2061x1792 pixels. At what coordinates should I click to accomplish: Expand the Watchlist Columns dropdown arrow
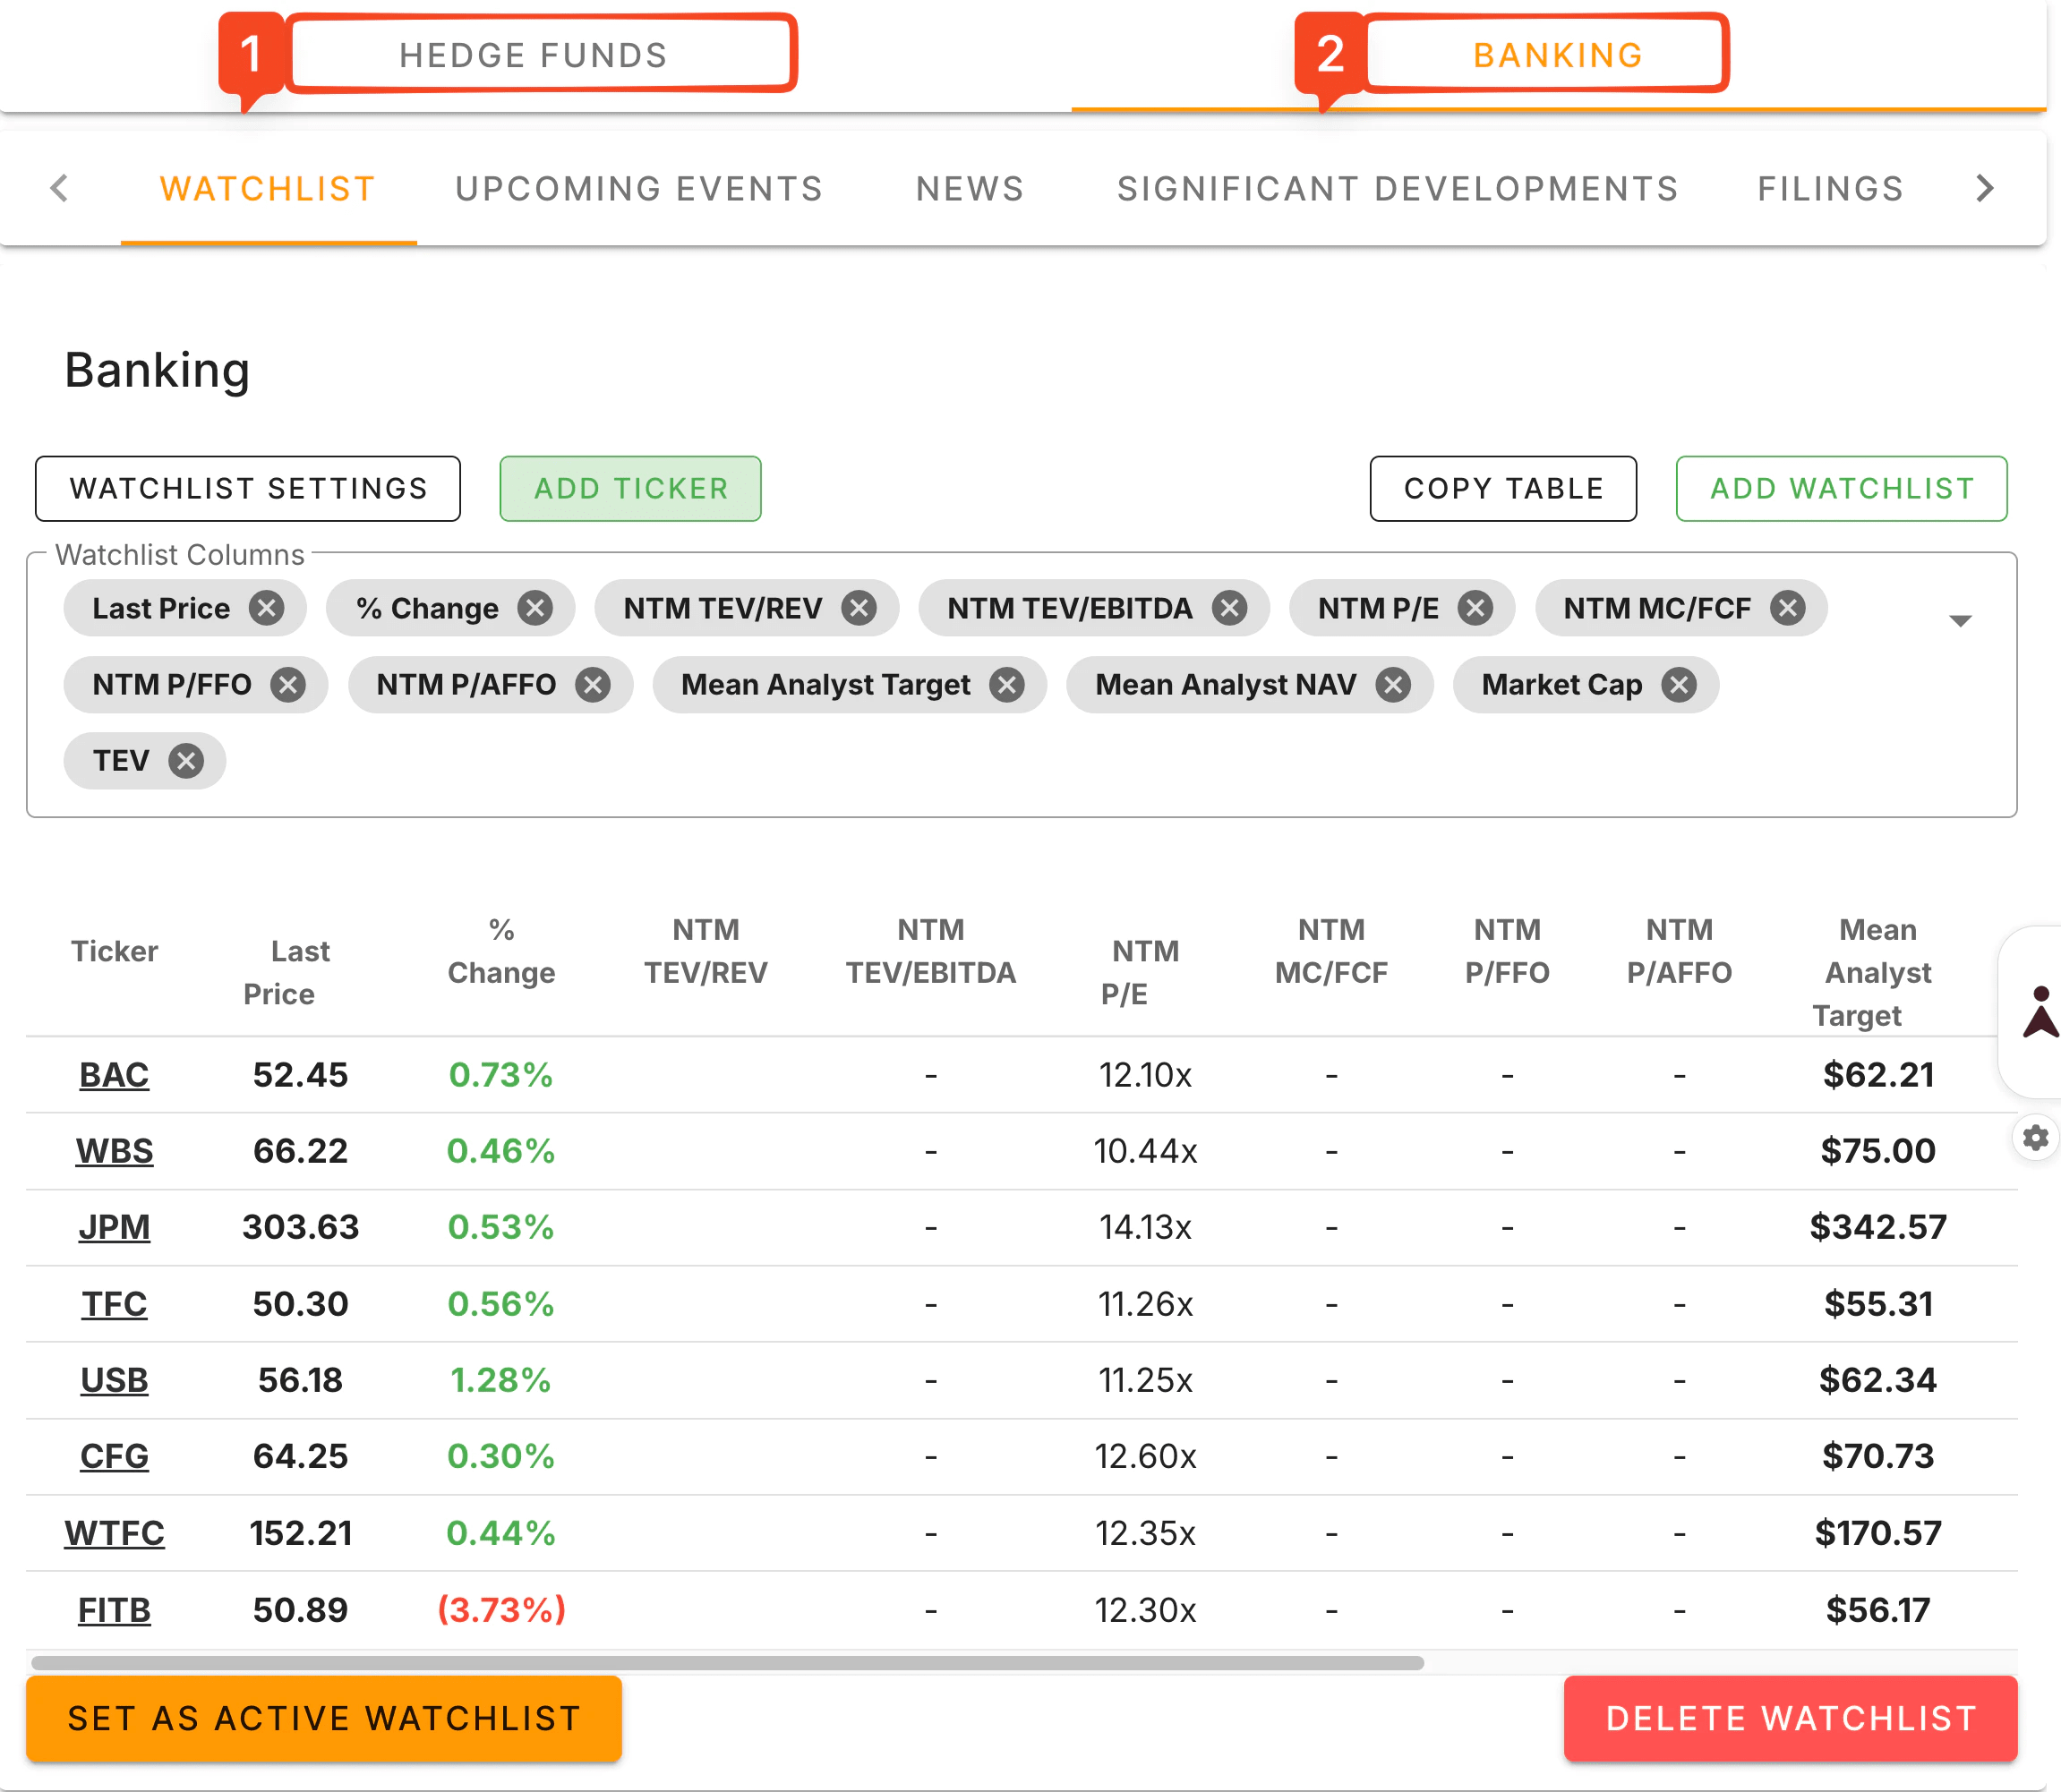[x=1961, y=620]
